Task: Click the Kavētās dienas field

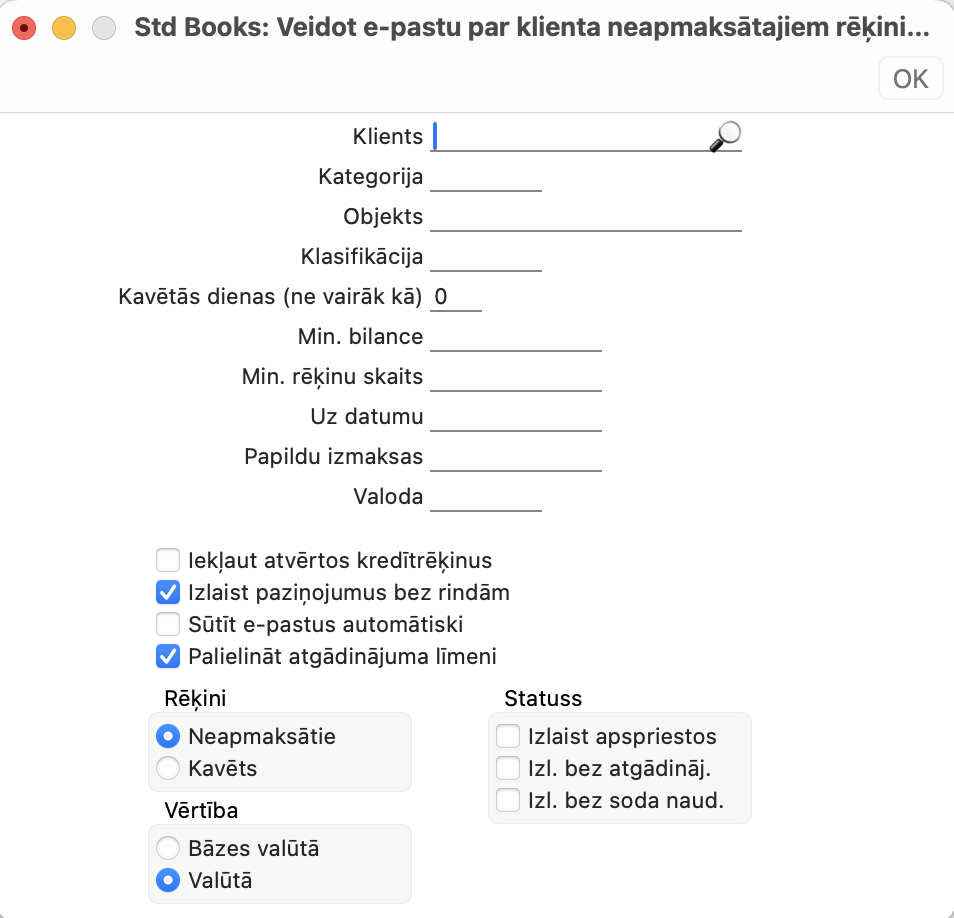Action: pos(456,297)
